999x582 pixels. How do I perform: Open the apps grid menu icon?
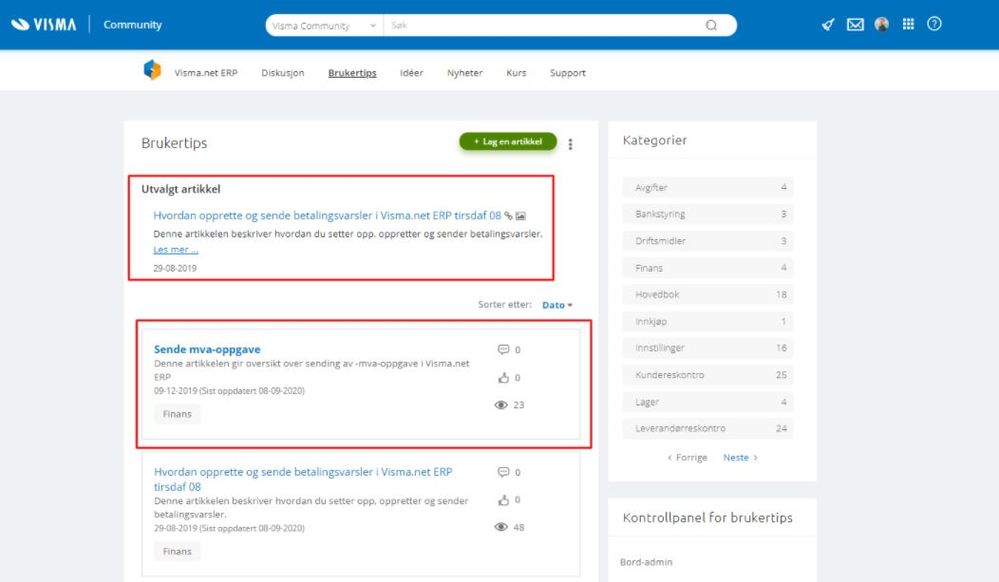[x=909, y=24]
